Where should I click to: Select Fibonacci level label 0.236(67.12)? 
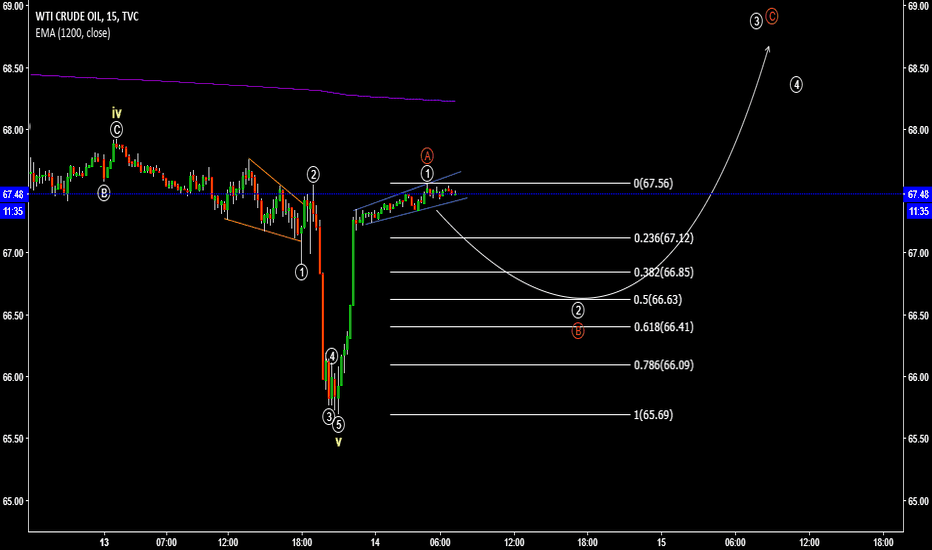point(663,238)
